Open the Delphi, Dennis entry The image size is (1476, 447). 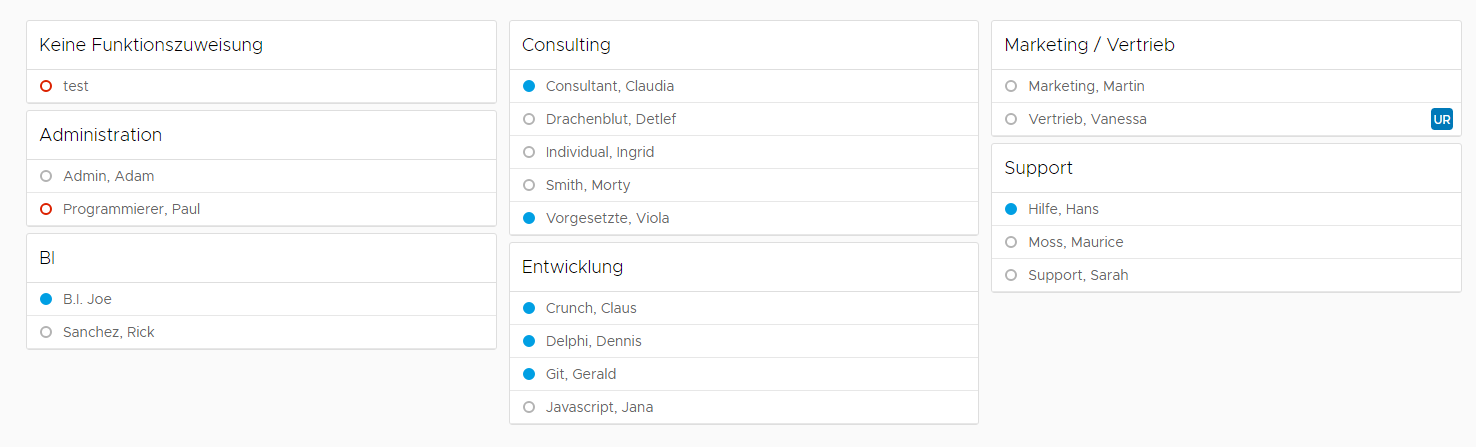click(x=594, y=342)
